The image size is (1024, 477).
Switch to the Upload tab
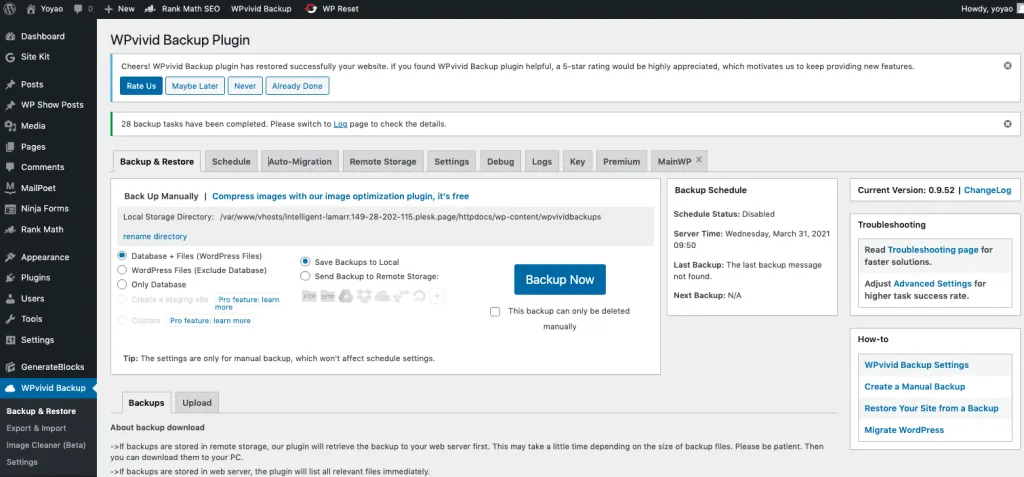(x=197, y=403)
